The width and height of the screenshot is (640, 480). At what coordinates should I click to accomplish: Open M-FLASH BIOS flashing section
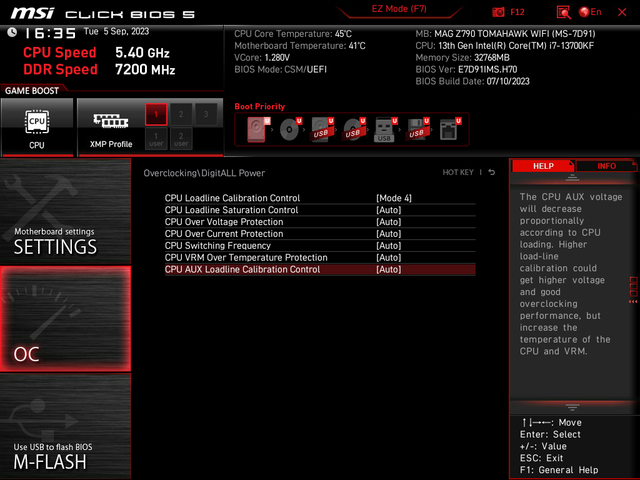[65, 426]
